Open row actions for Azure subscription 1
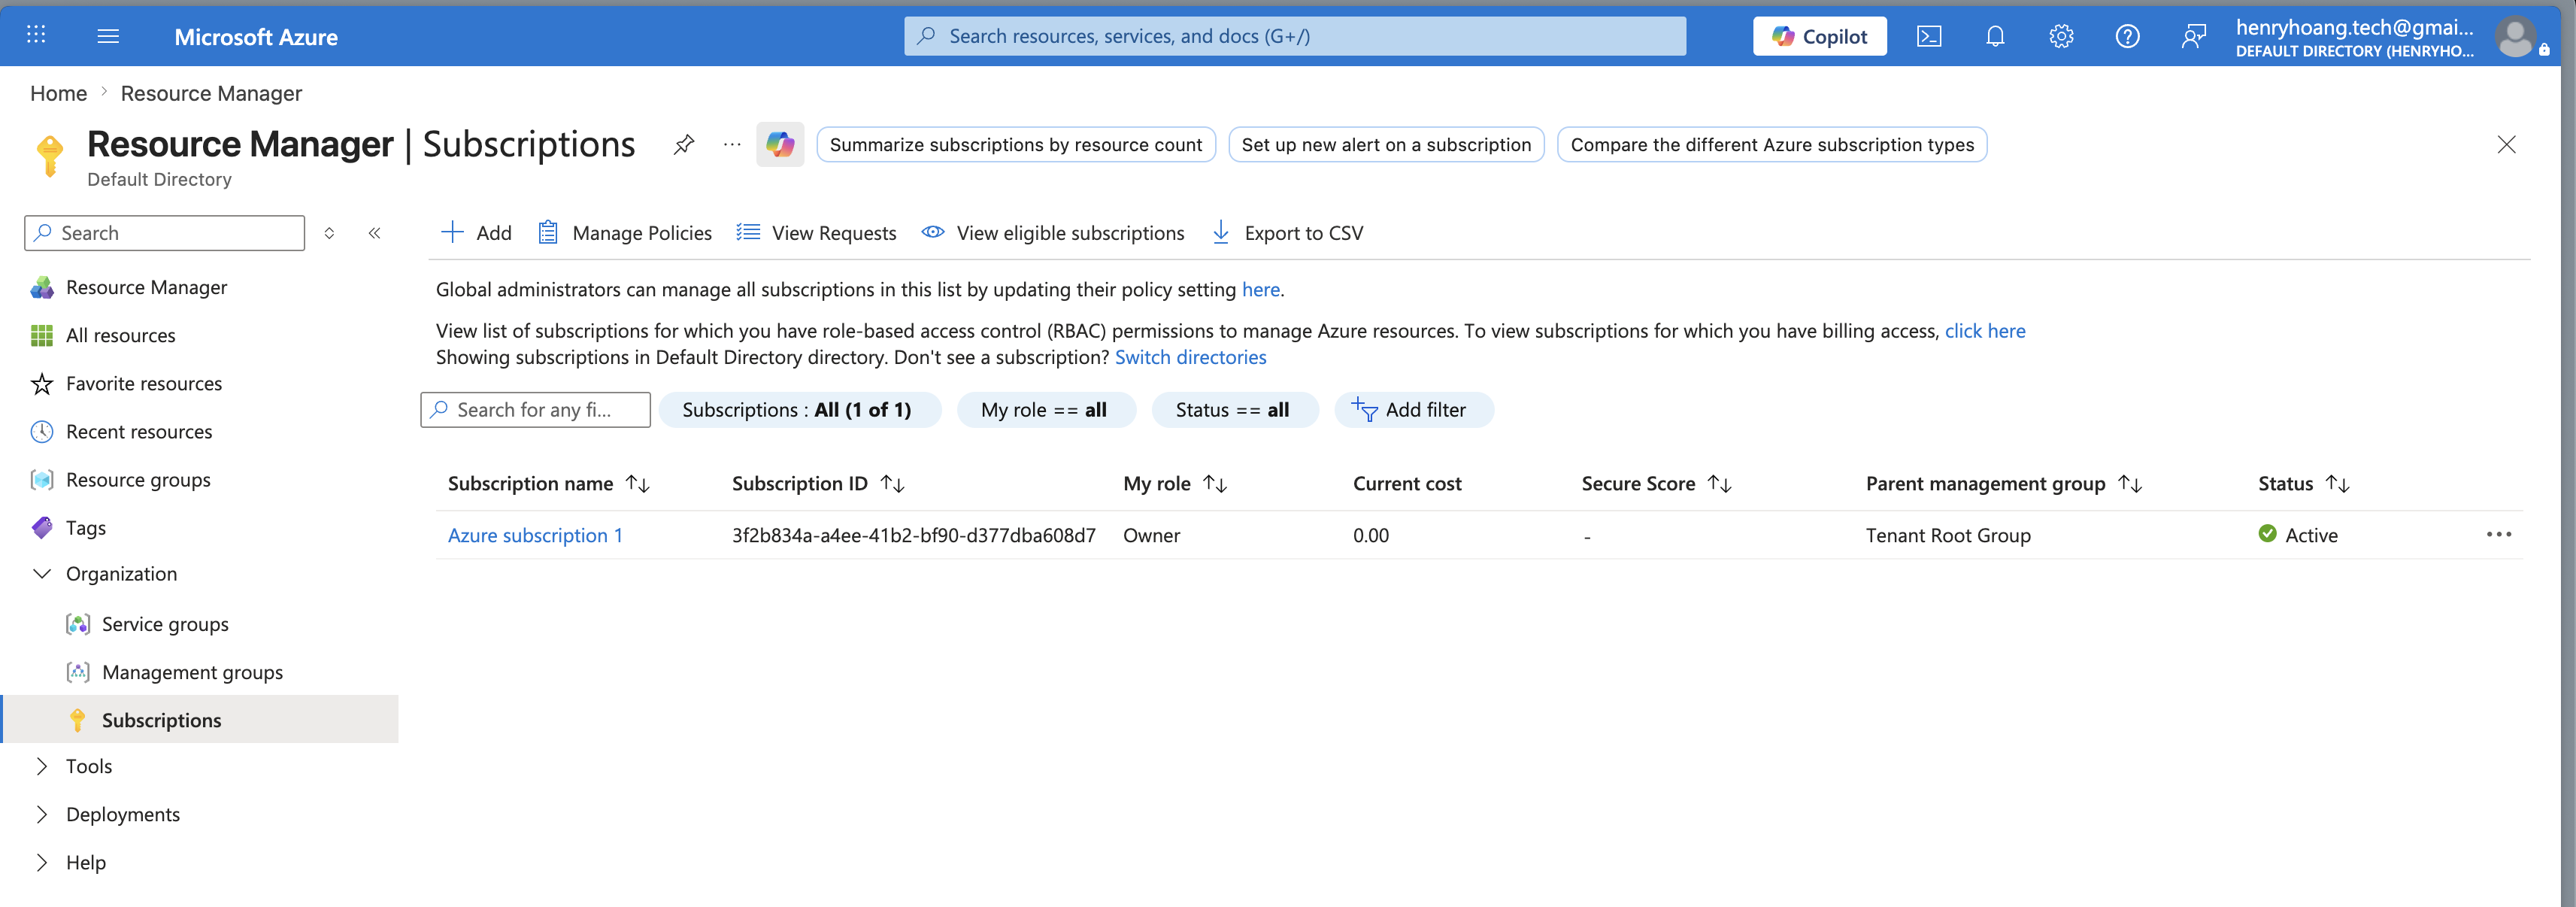2576x907 pixels. [x=2498, y=534]
